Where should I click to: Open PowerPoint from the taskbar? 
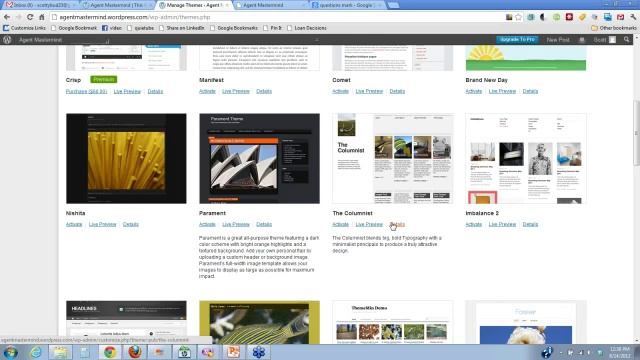click(x=233, y=352)
